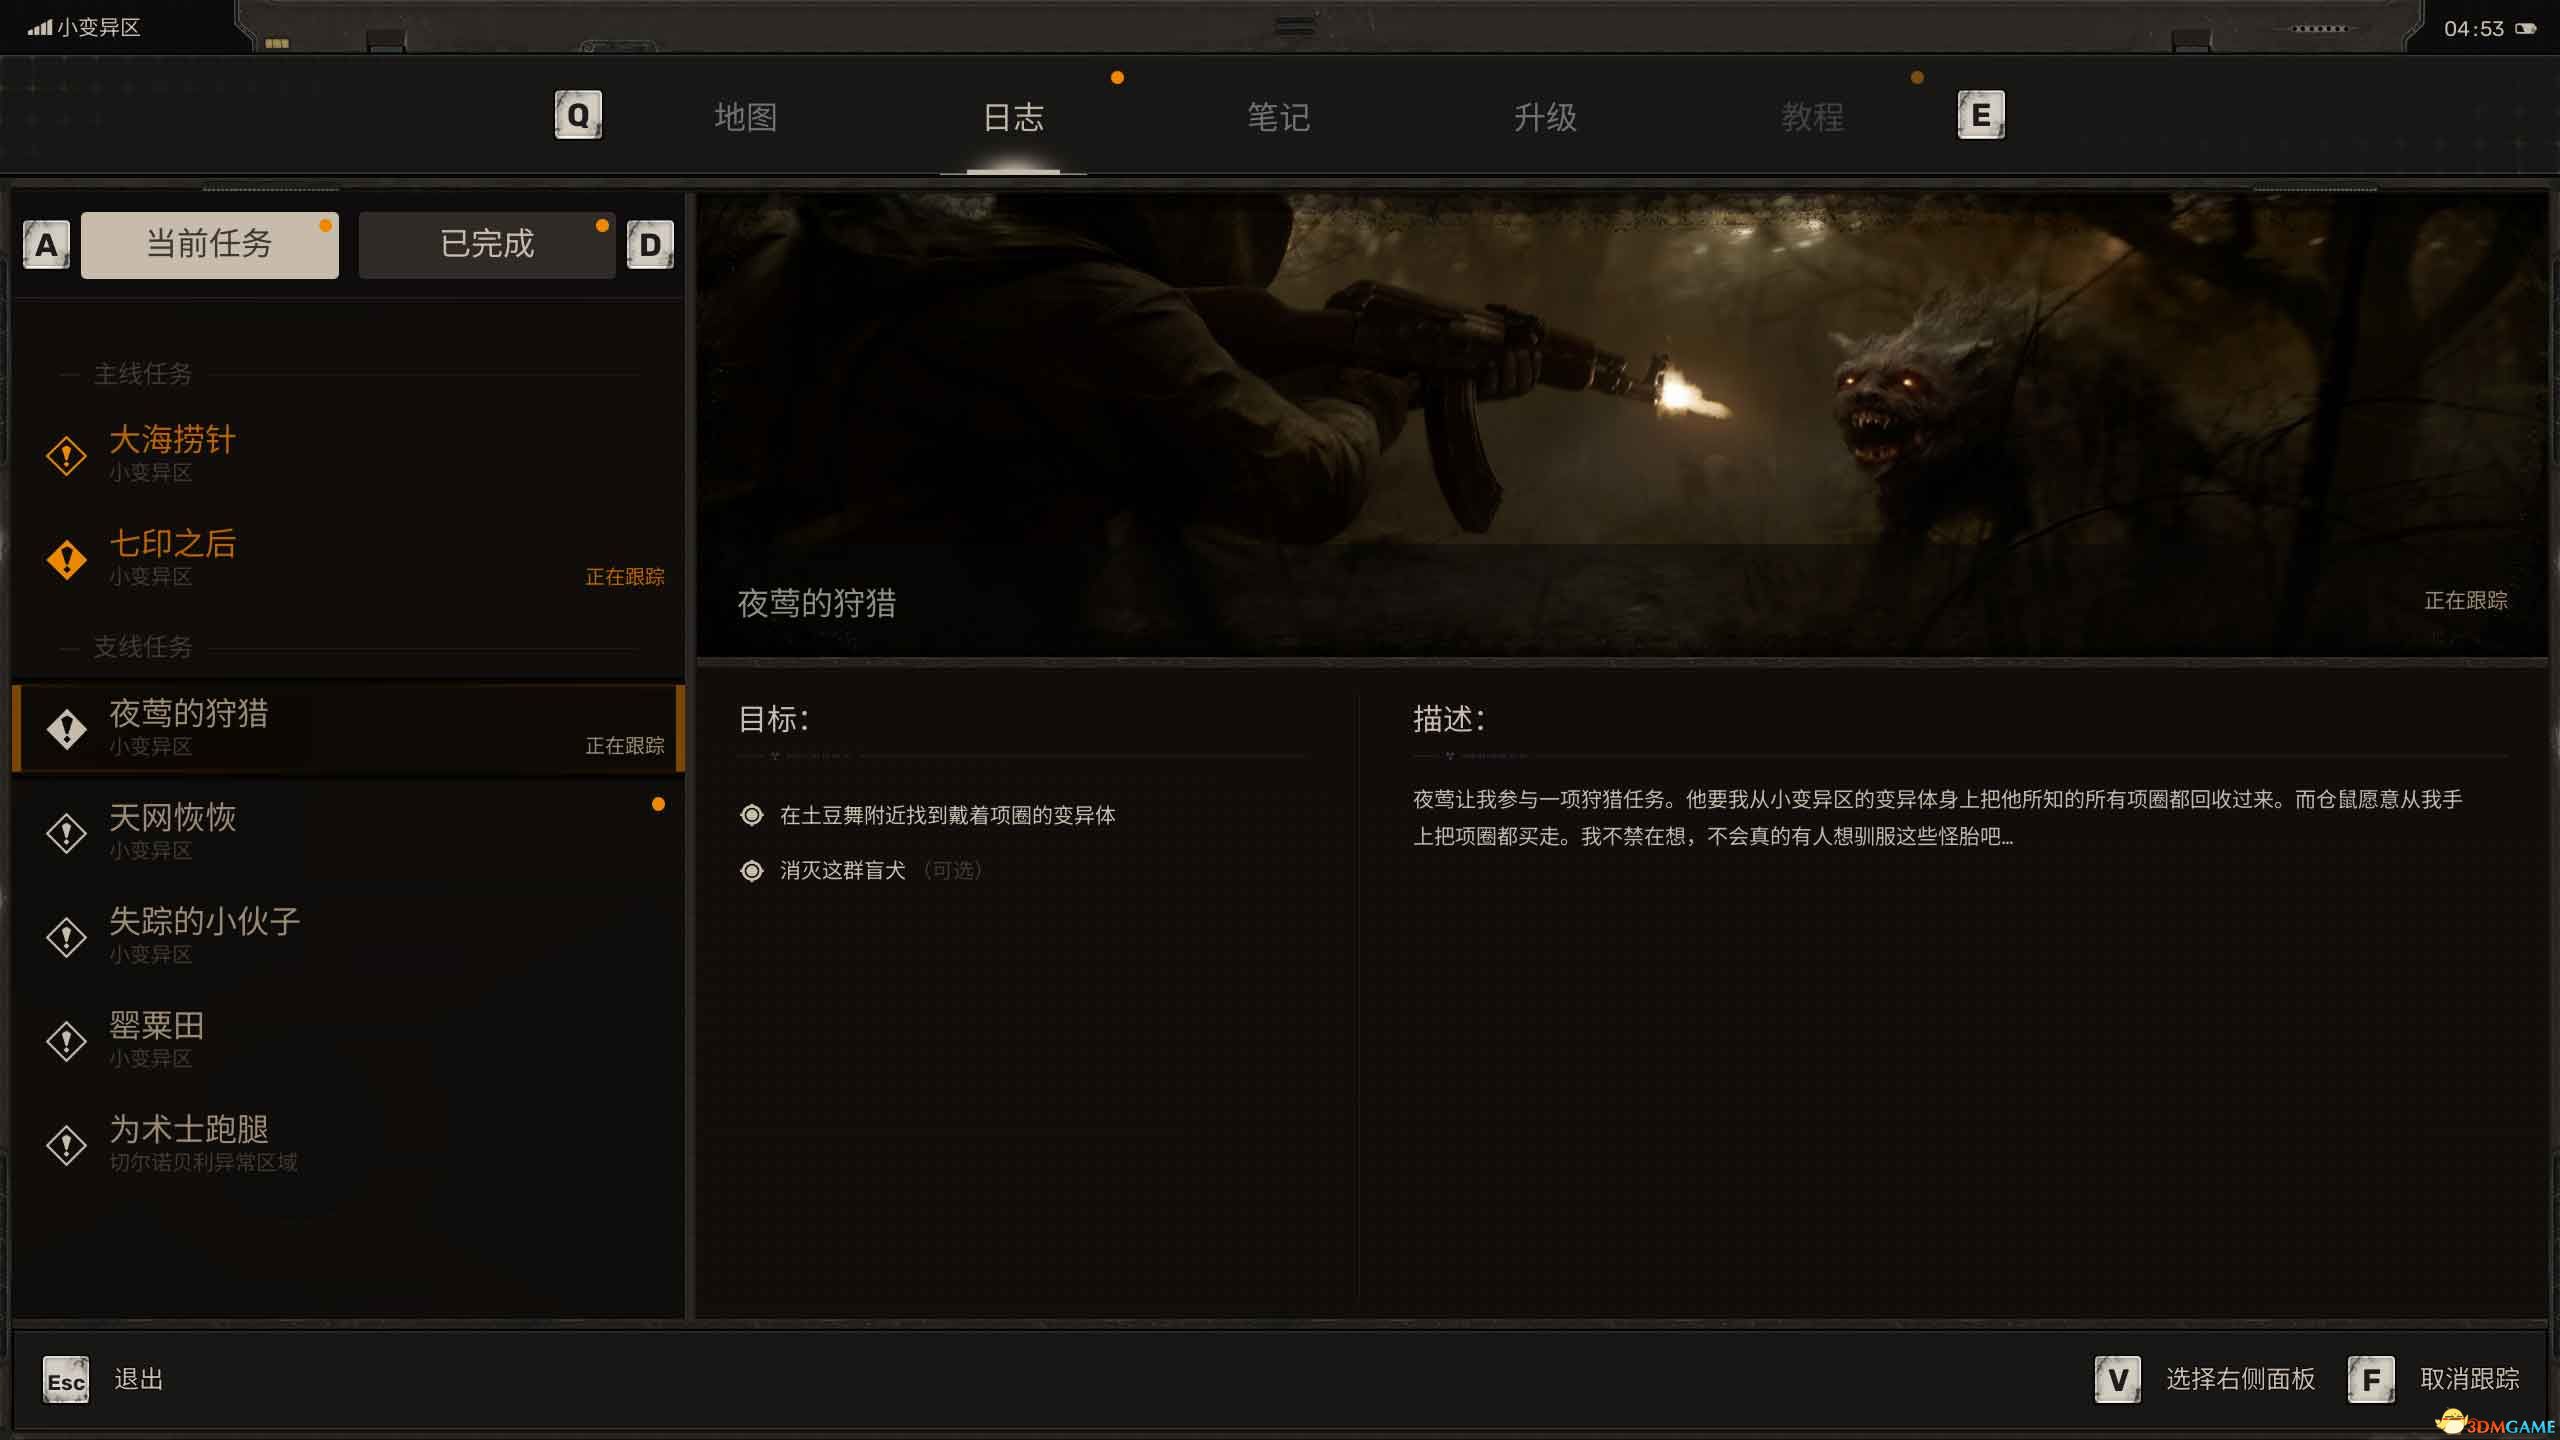This screenshot has width=2560, height=1440.
Task: Click the optional objective 消灭这群盲犬
Action: click(x=843, y=871)
